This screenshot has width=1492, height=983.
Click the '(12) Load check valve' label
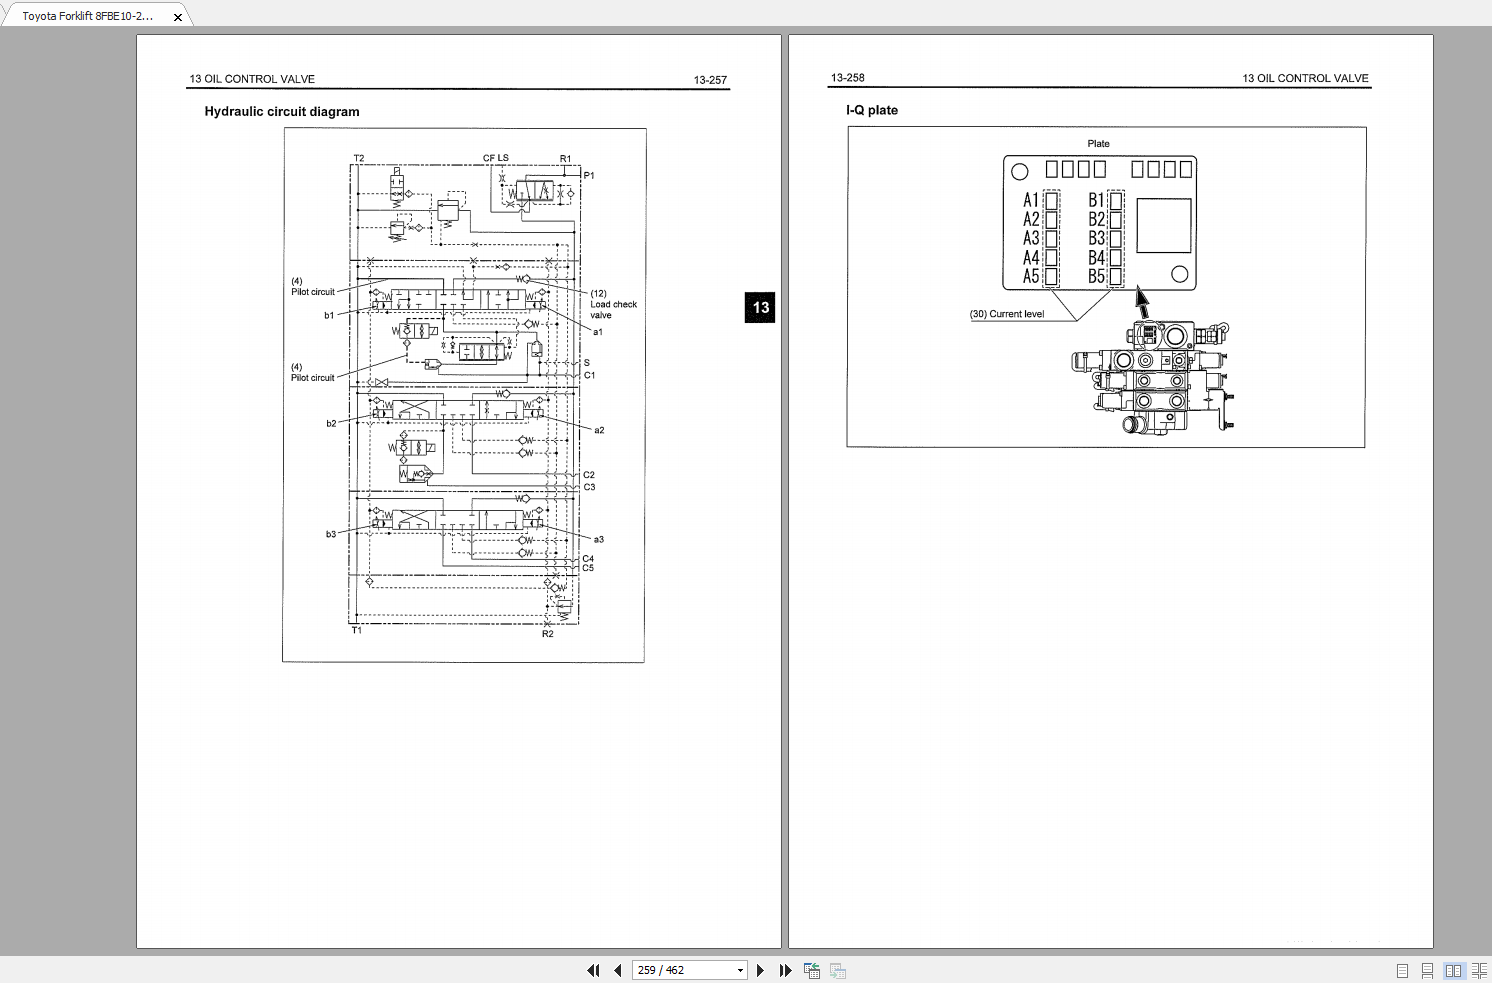click(x=613, y=304)
